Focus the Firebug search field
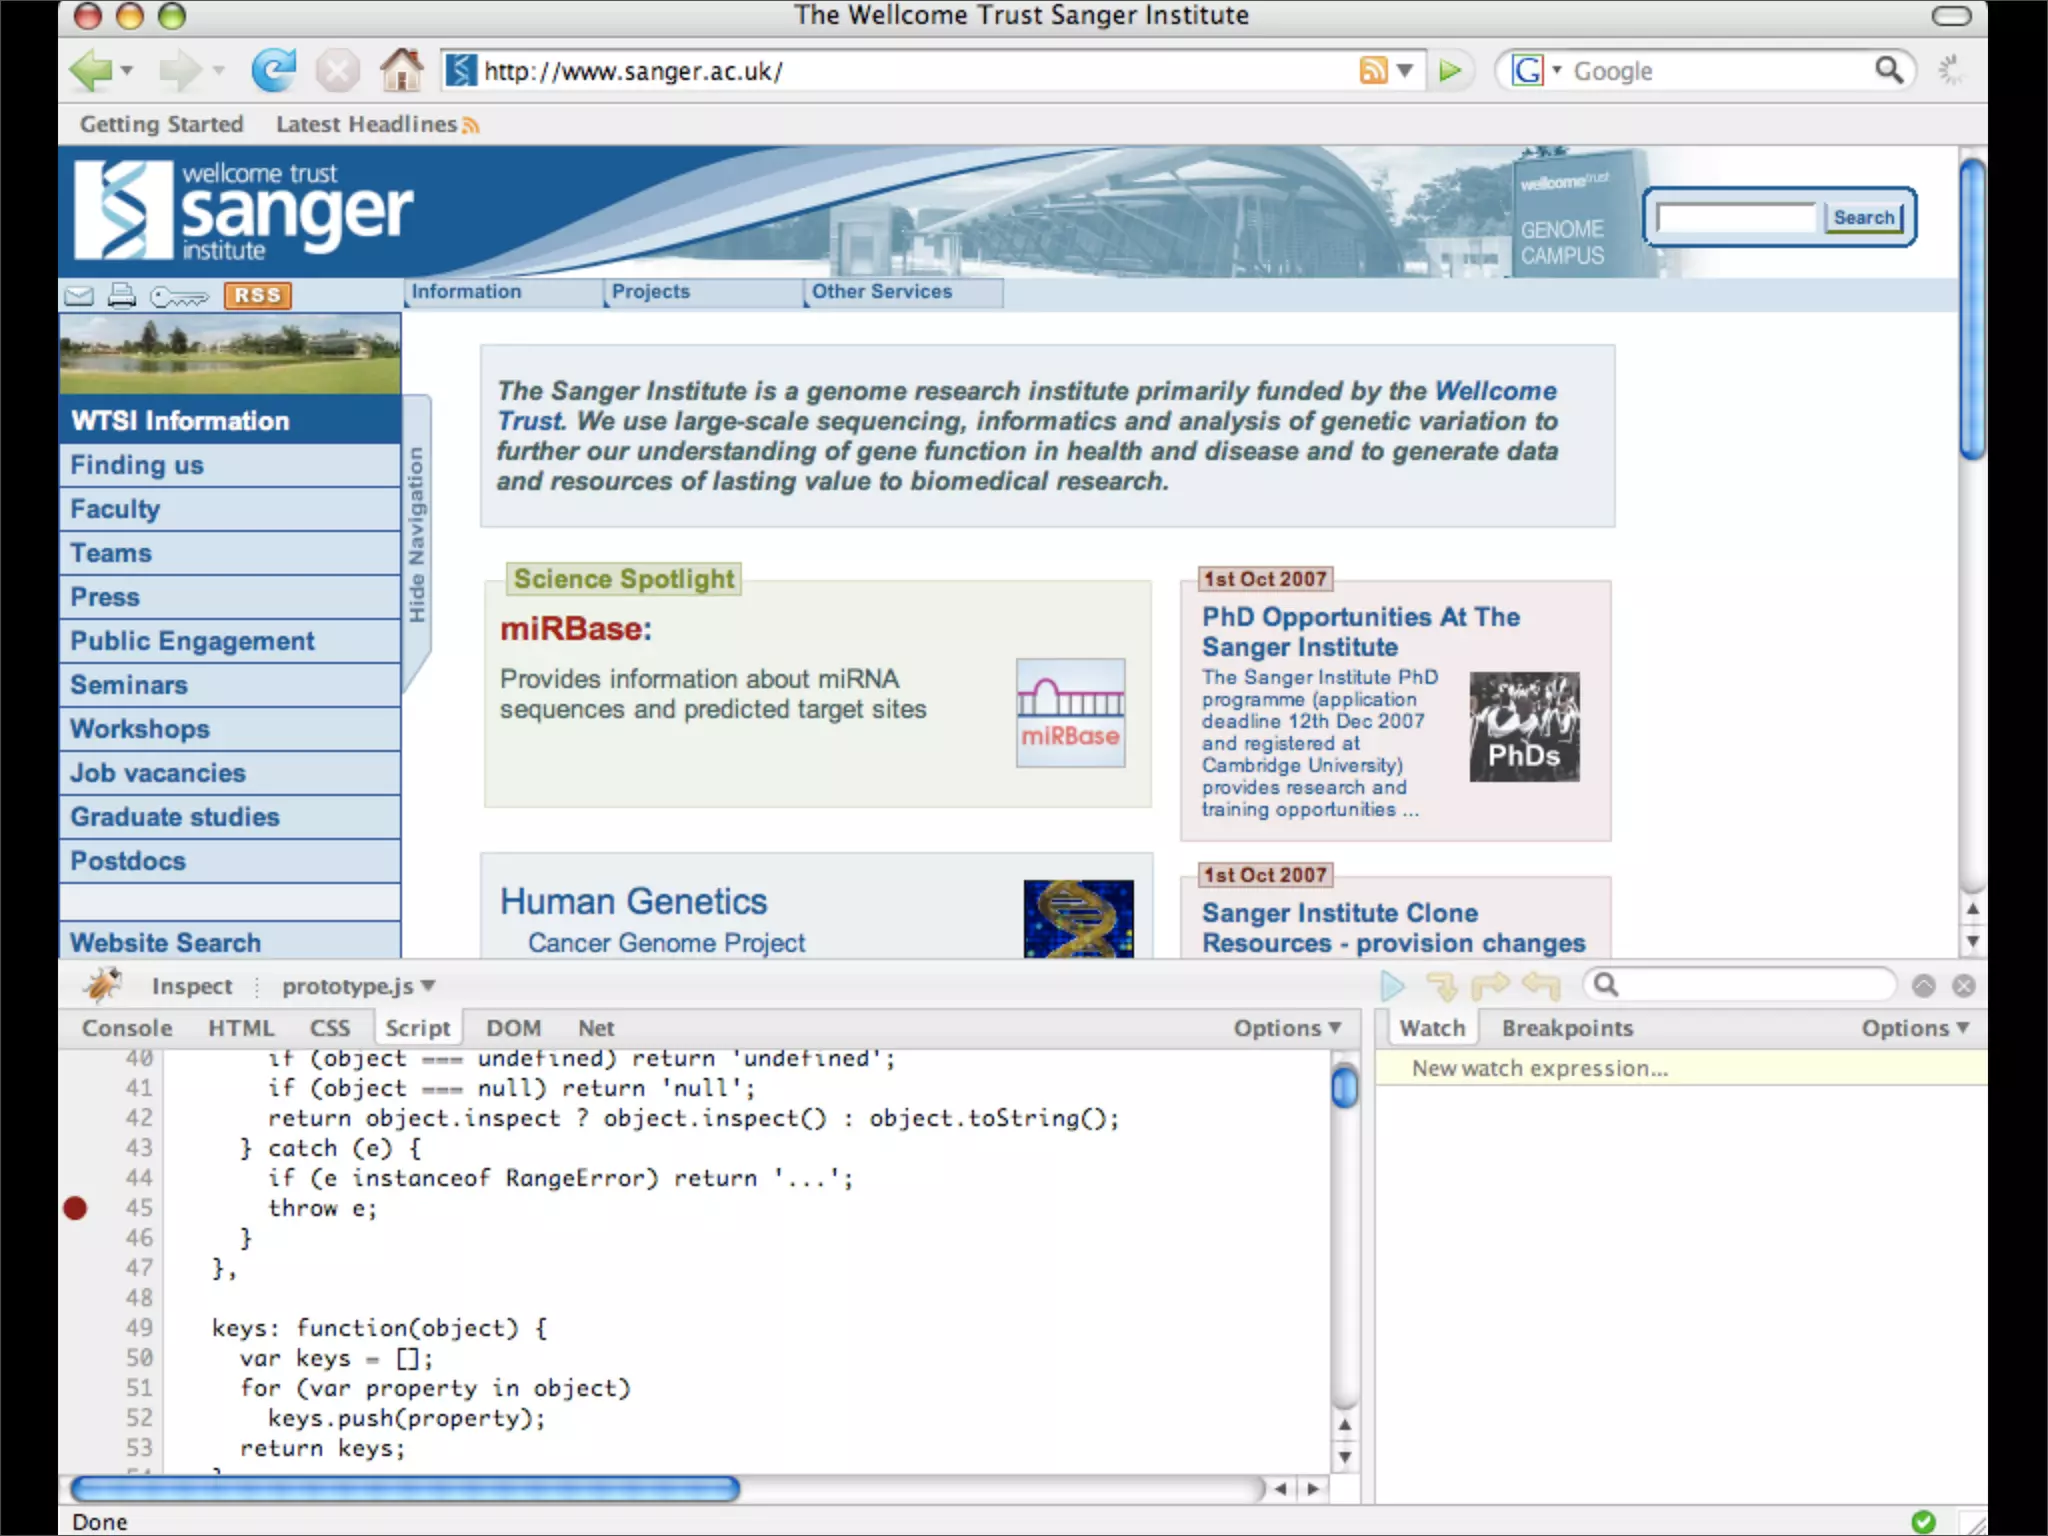Viewport: 2048px width, 1536px height. [1741, 985]
